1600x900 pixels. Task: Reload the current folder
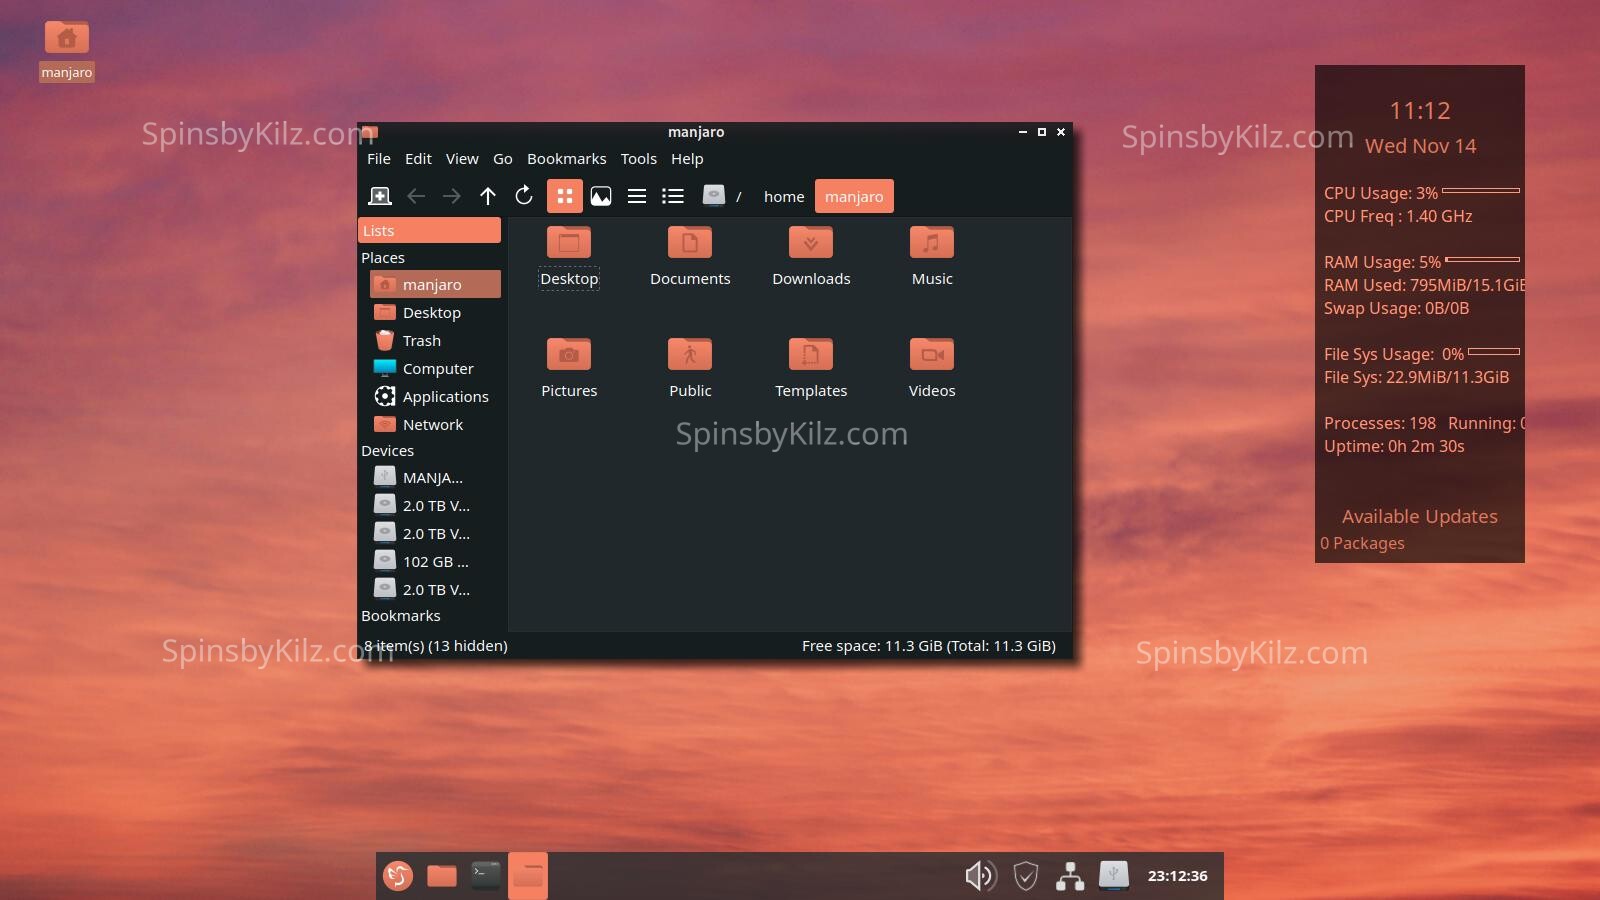[x=524, y=196]
